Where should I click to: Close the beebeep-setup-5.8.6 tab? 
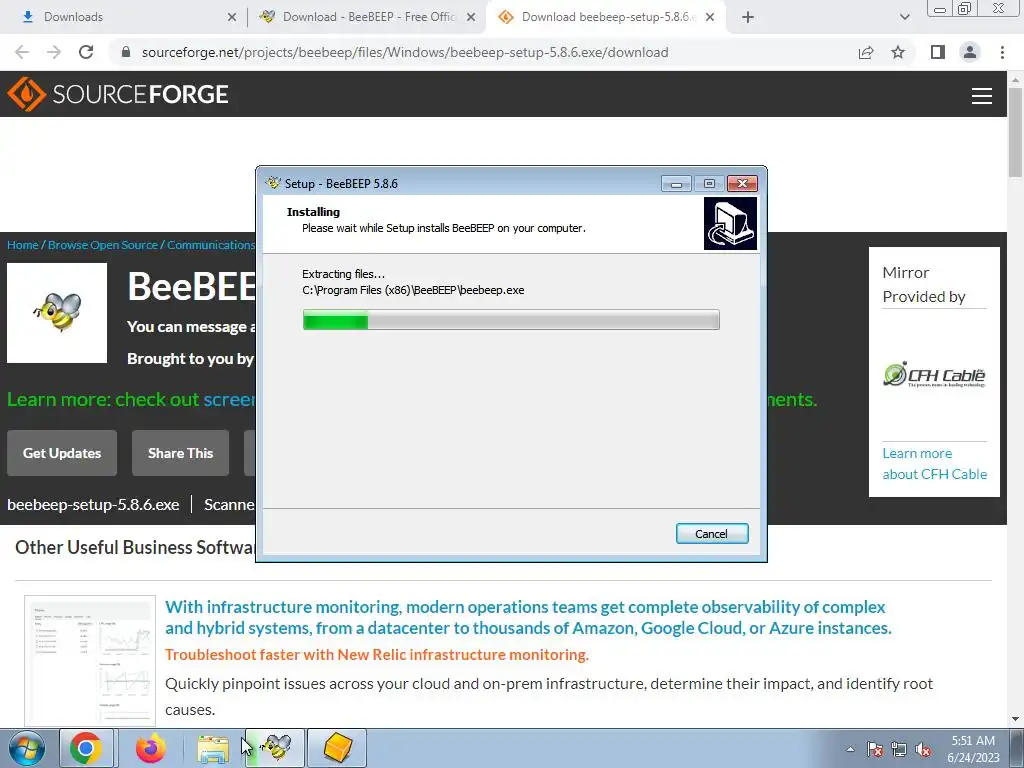click(710, 17)
